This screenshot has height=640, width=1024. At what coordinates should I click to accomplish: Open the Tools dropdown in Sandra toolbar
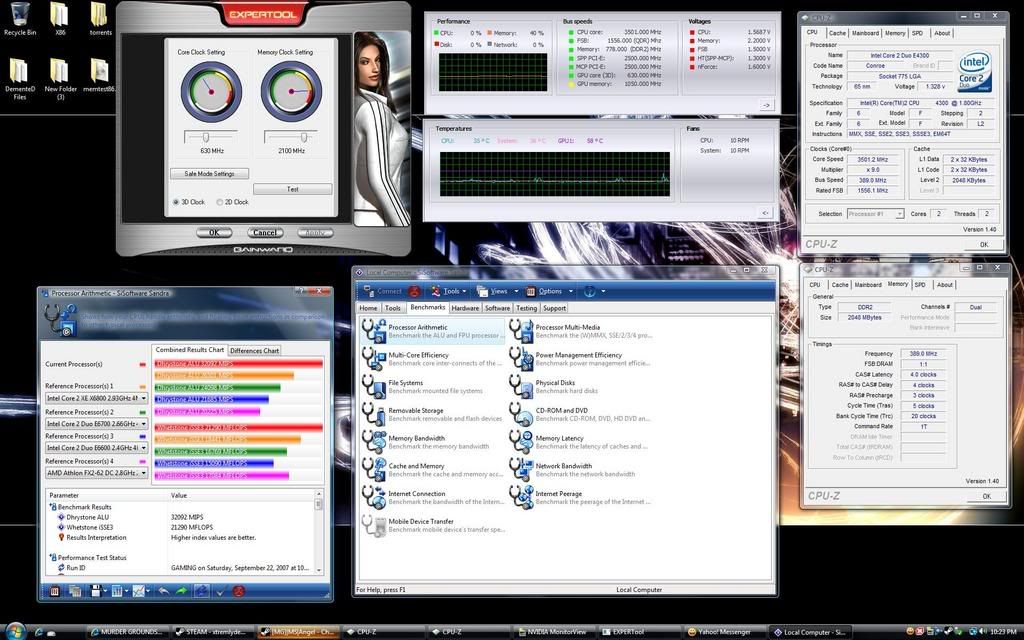(449, 291)
